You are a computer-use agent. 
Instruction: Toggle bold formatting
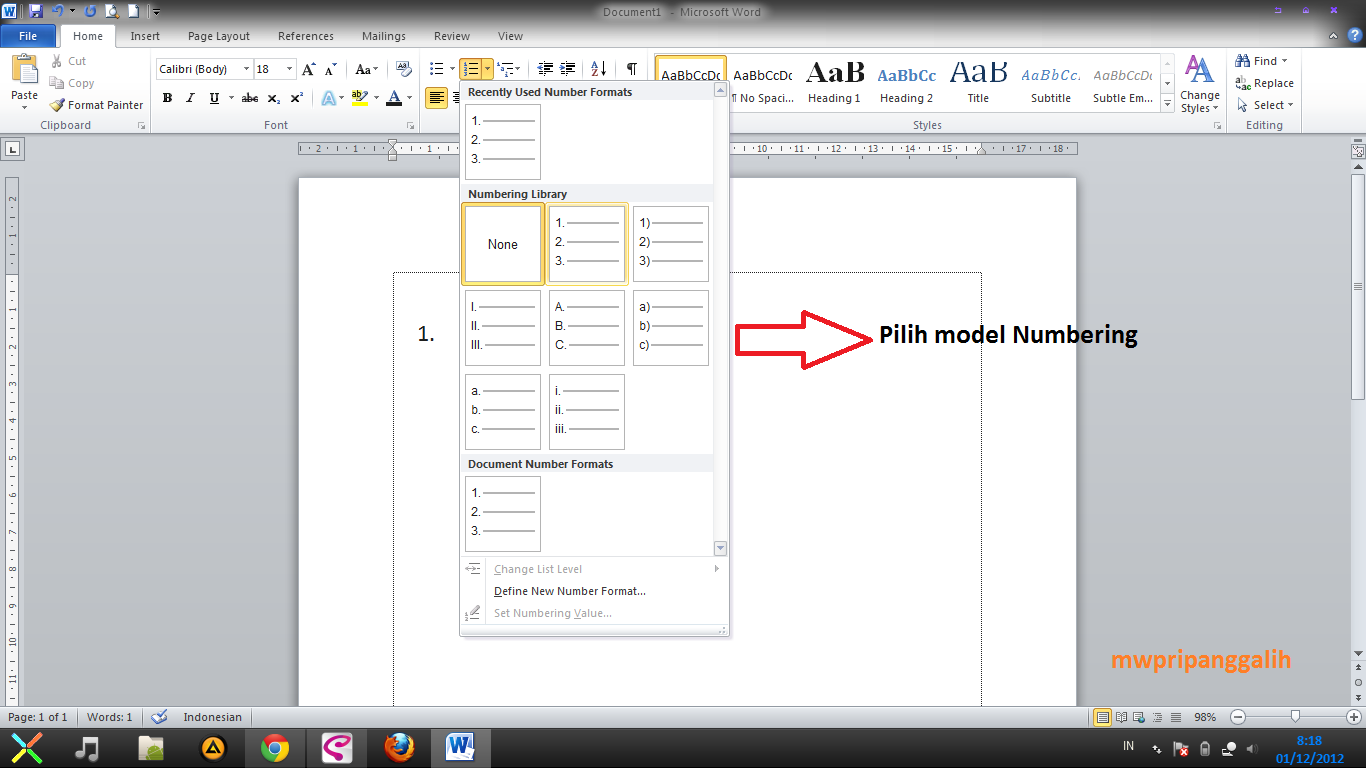(x=167, y=98)
